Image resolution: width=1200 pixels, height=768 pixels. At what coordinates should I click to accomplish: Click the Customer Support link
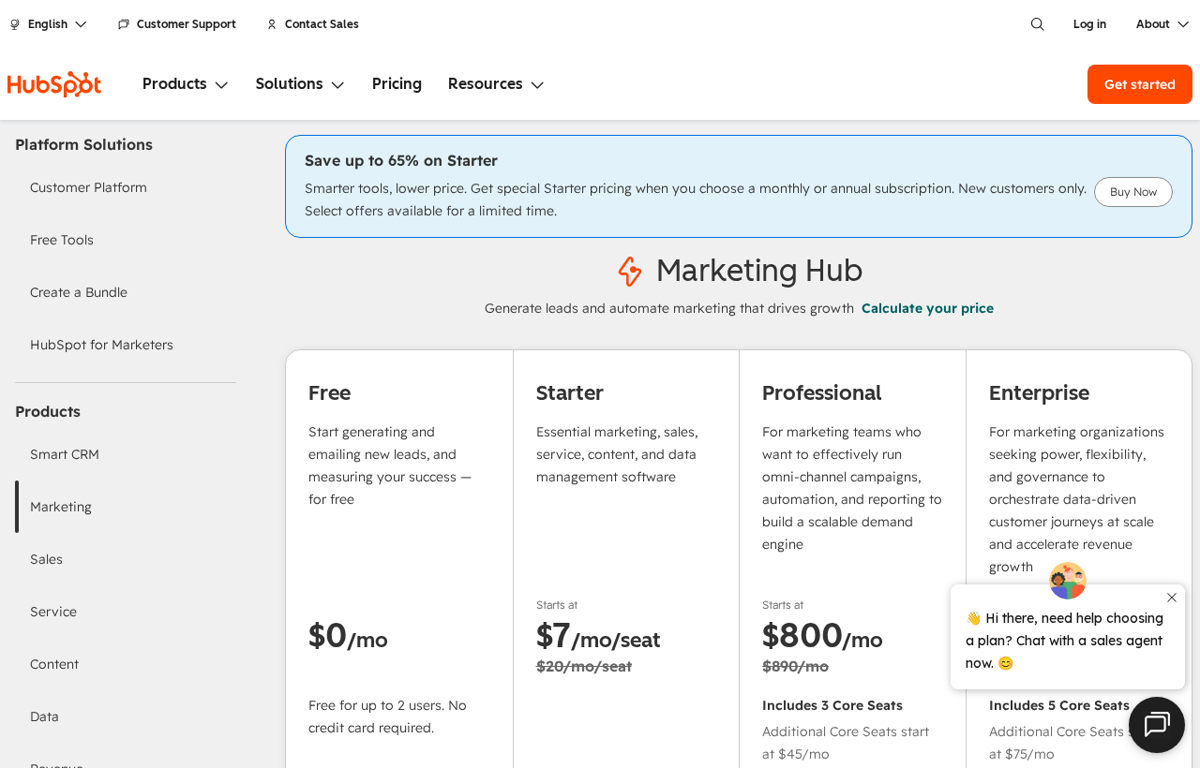[x=186, y=24]
